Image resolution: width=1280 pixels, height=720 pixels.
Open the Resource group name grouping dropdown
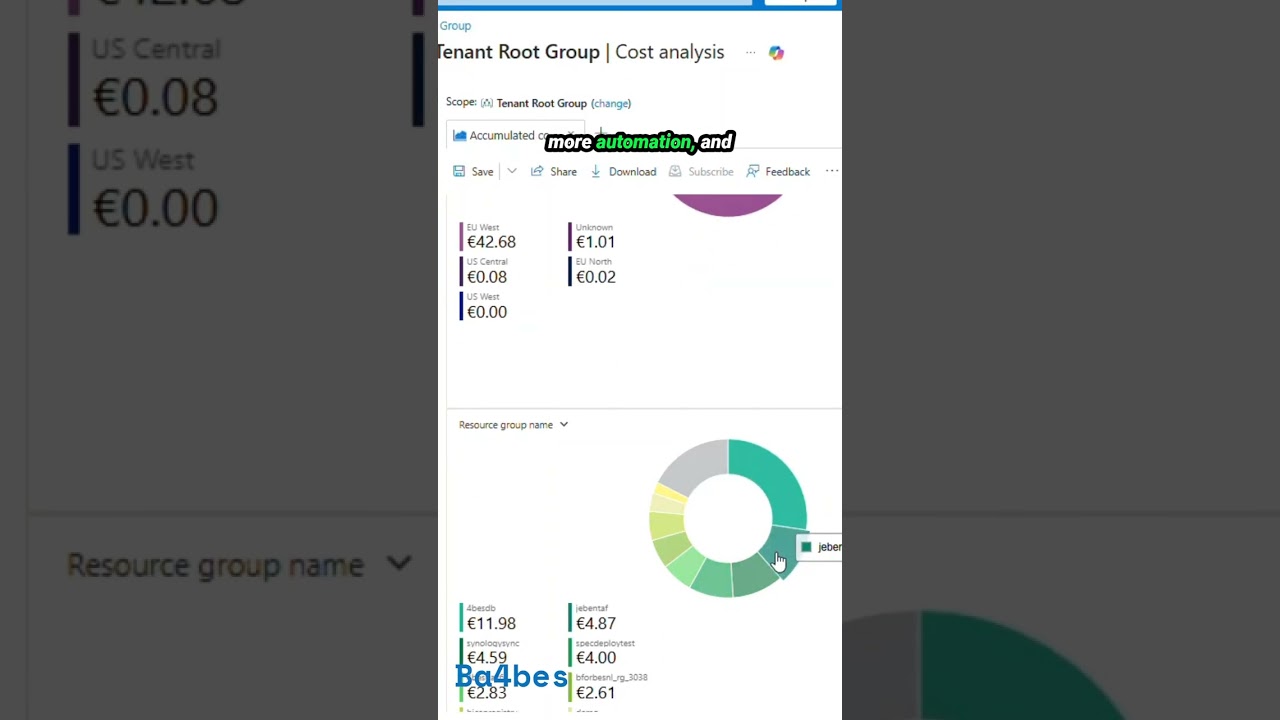click(x=513, y=425)
